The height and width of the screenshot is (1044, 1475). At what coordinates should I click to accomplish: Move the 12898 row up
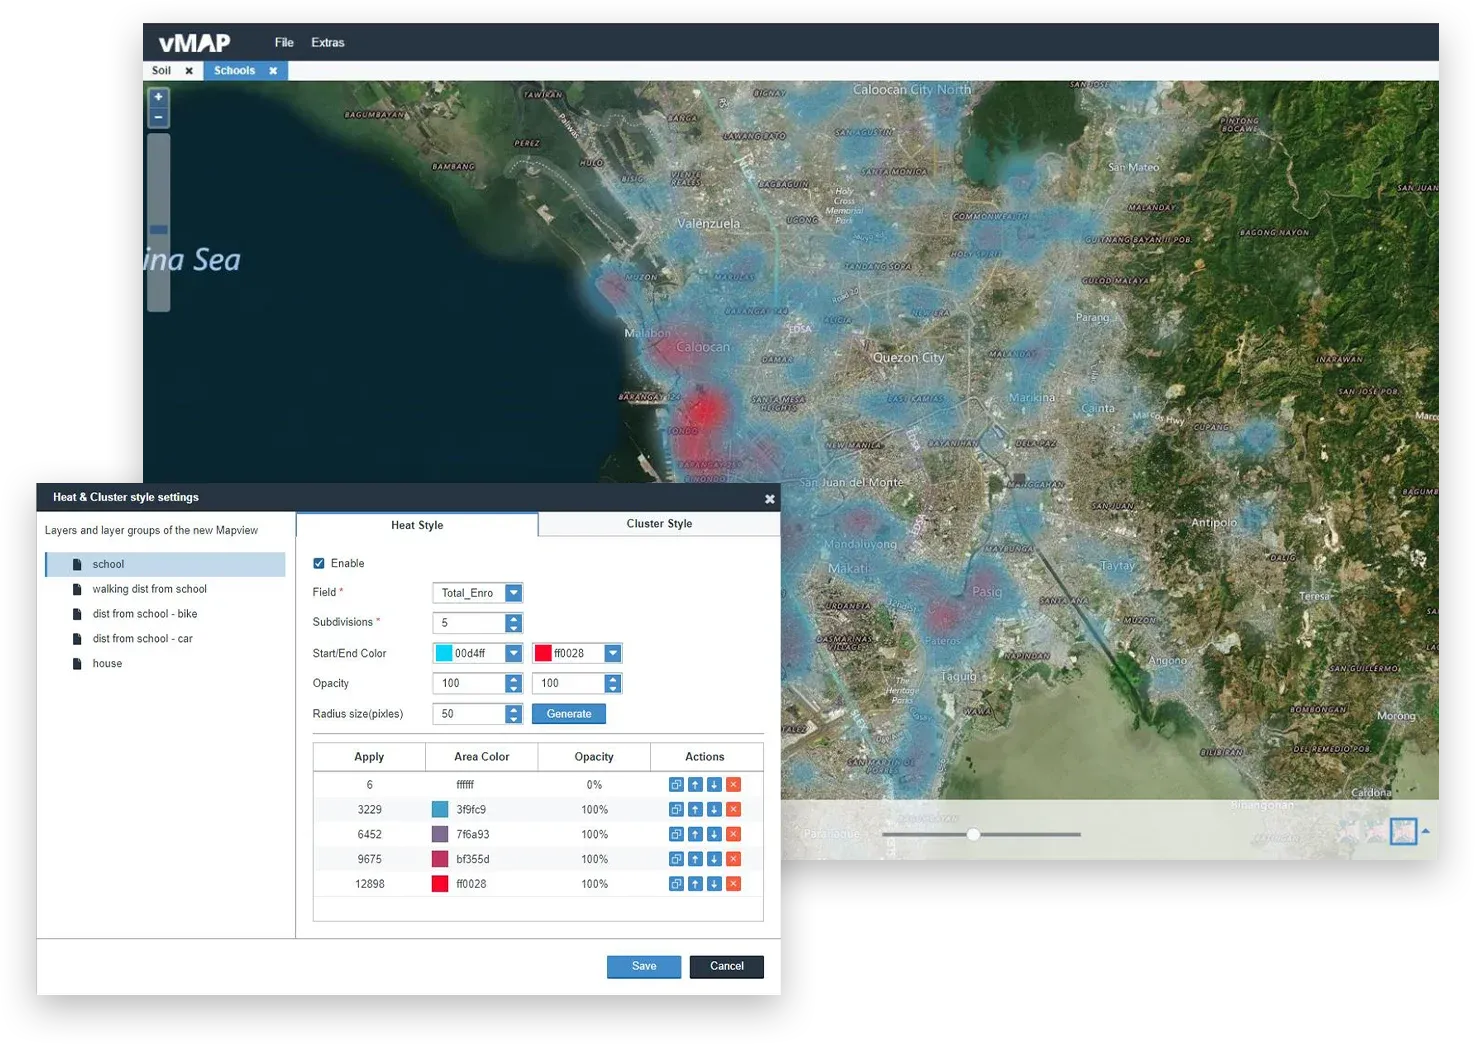point(695,884)
